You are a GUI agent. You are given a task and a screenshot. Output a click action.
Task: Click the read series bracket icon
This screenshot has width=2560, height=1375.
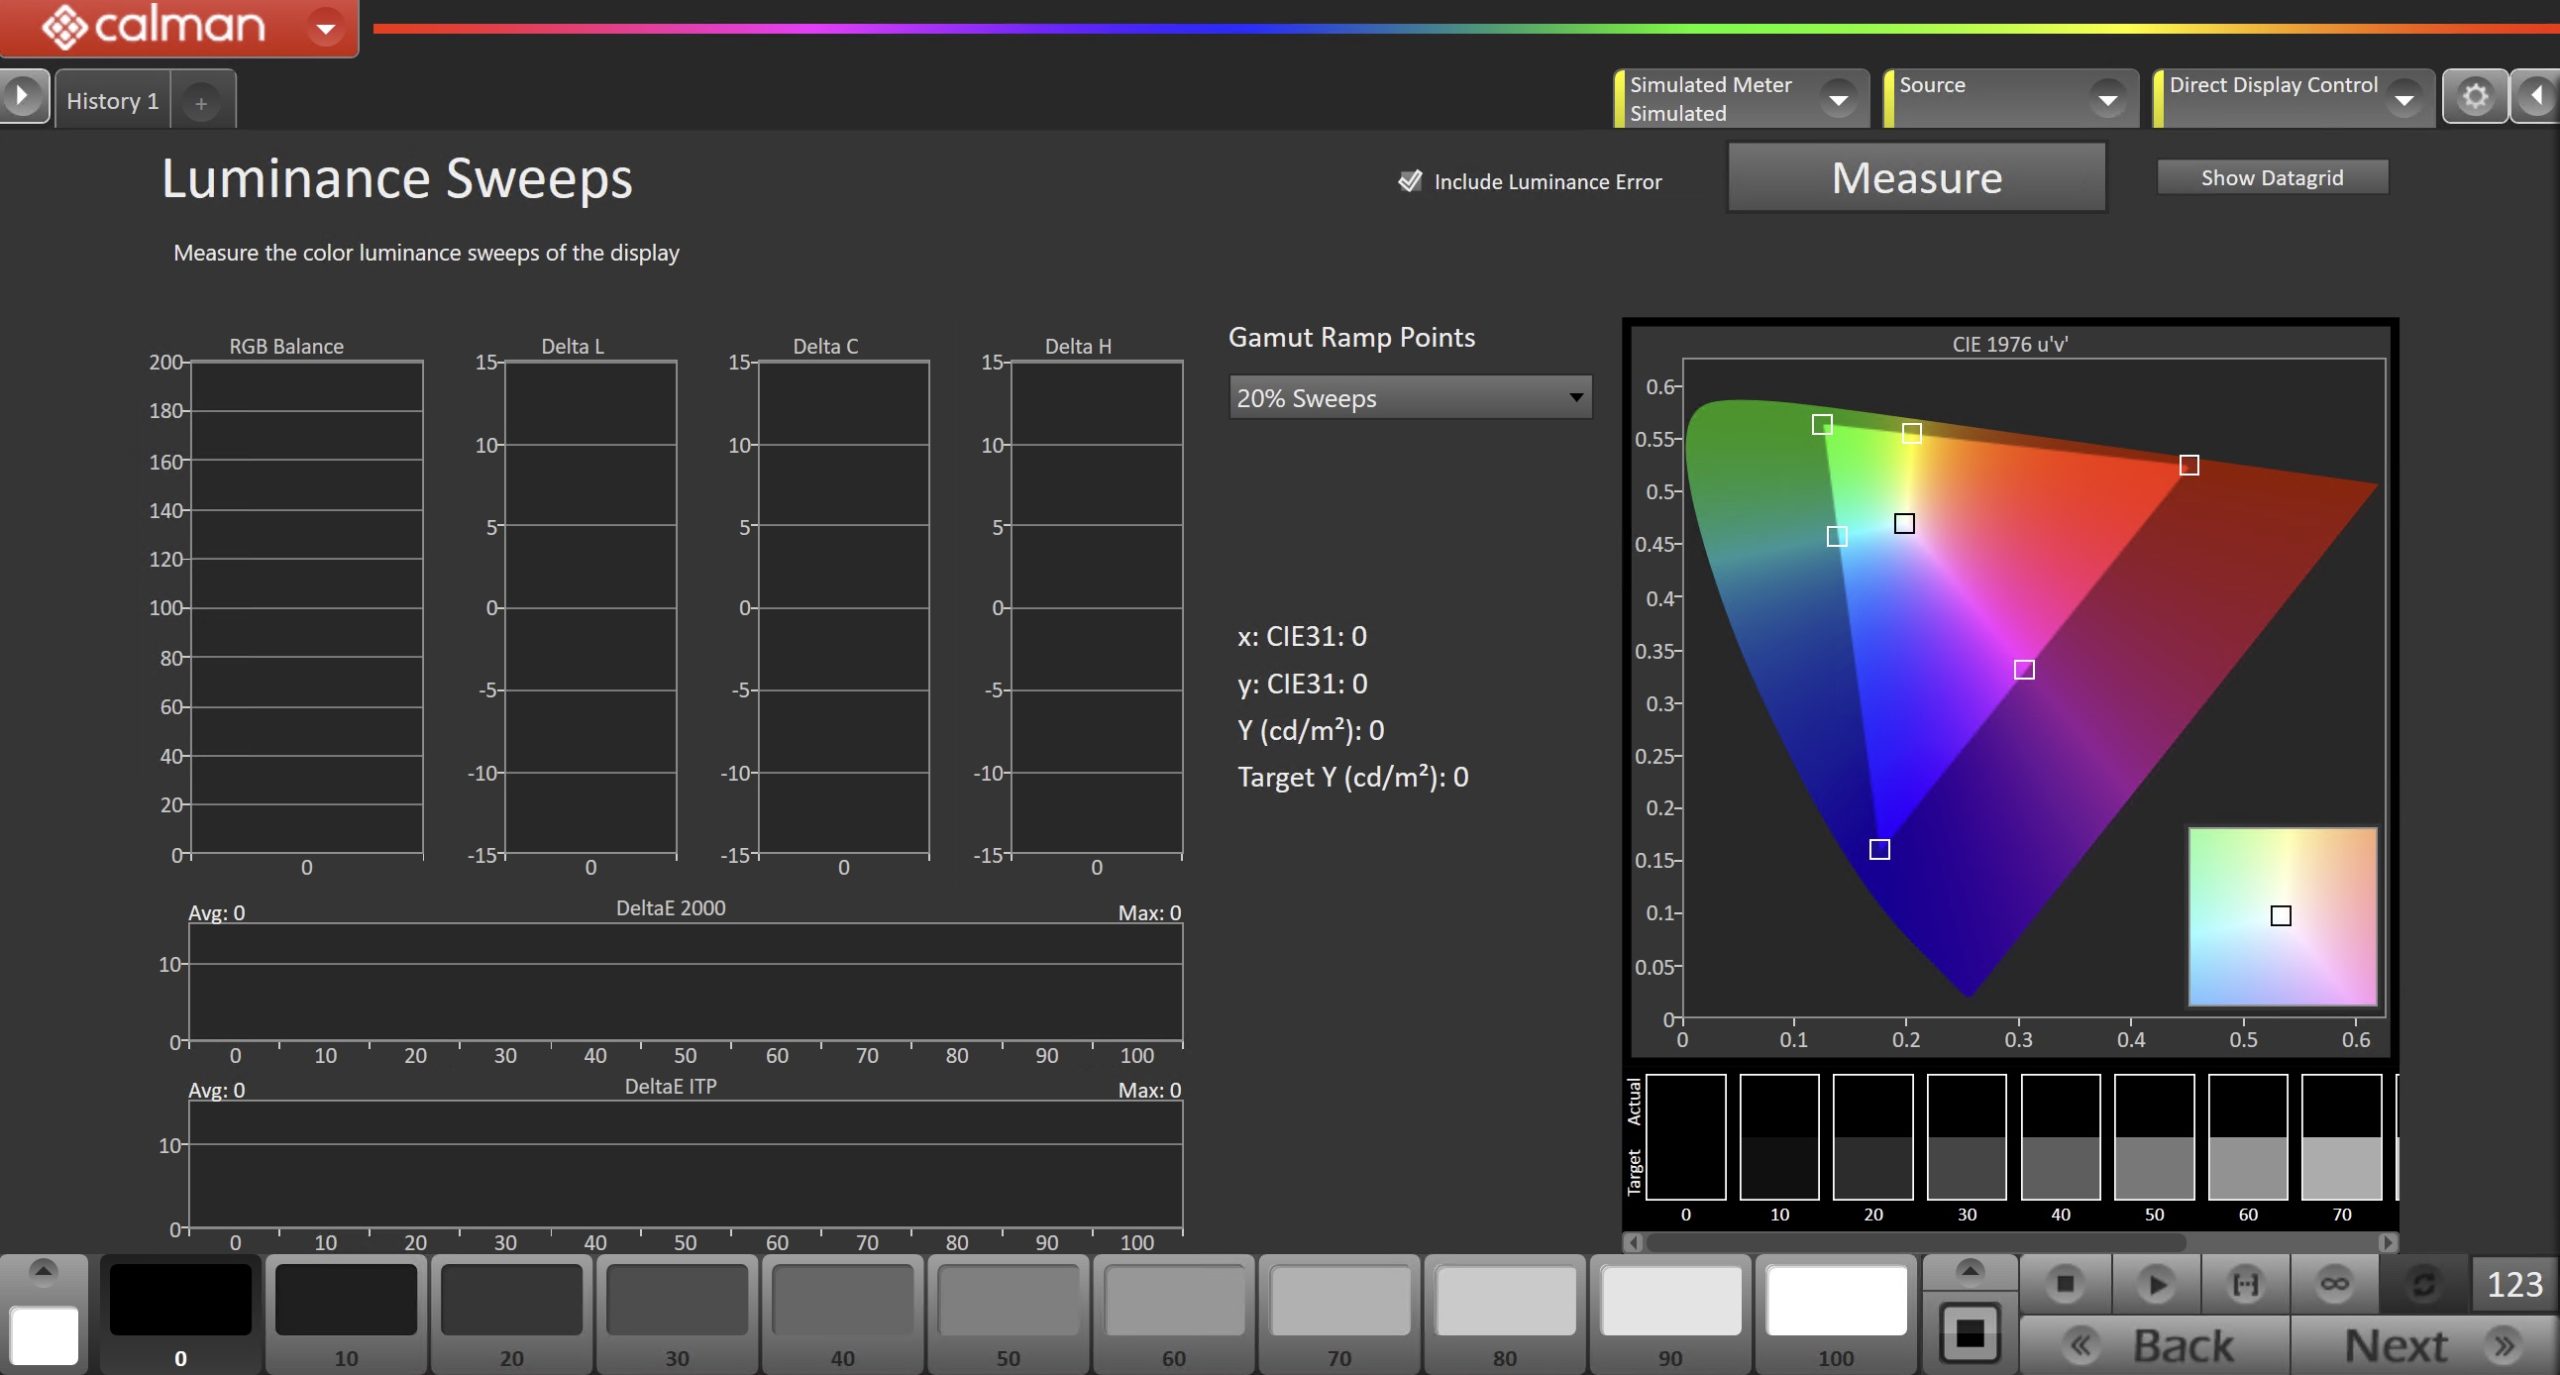(2246, 1283)
